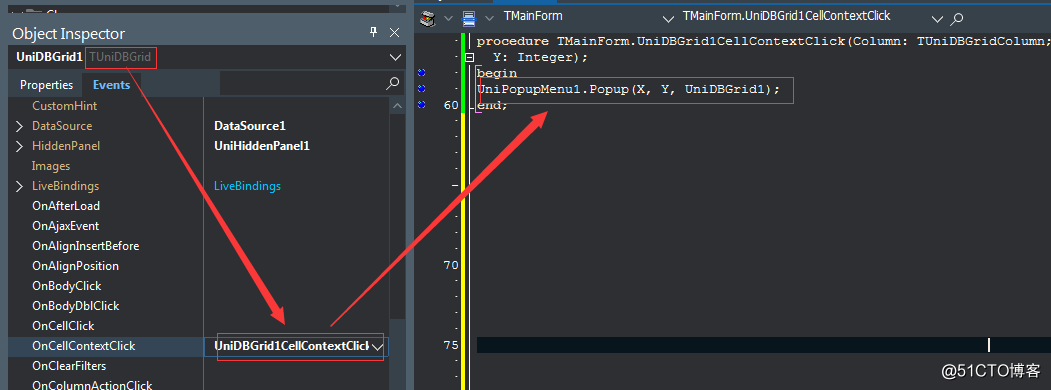This screenshot has width=1051, height=390.
Task: Open the UniDBGrid1 component selector dropdown
Action: point(395,58)
